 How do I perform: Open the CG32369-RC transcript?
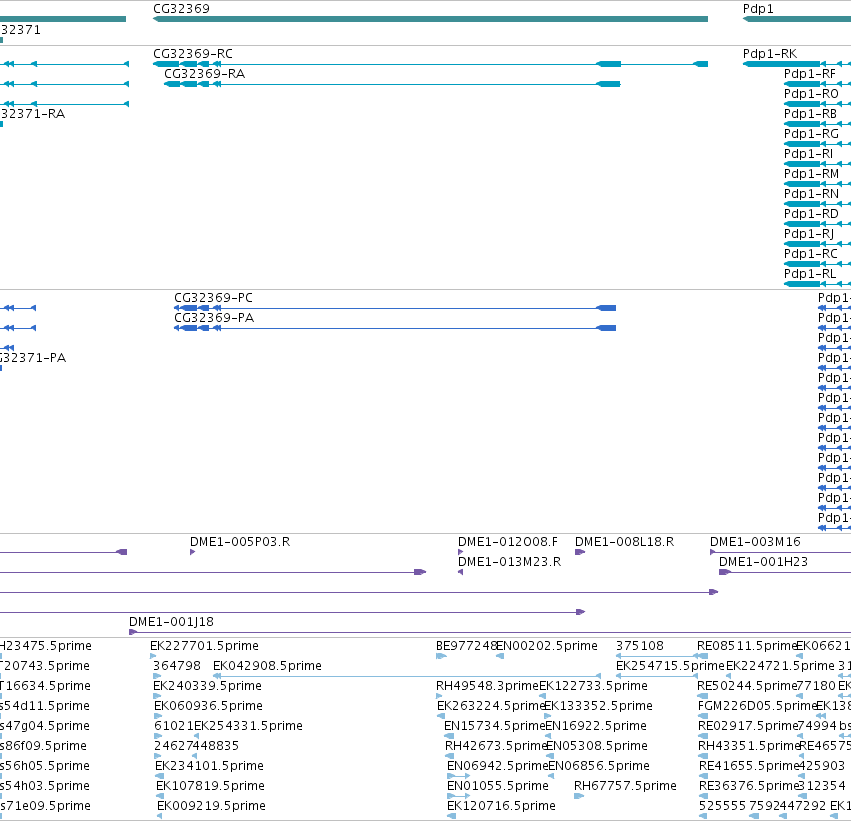[193, 54]
